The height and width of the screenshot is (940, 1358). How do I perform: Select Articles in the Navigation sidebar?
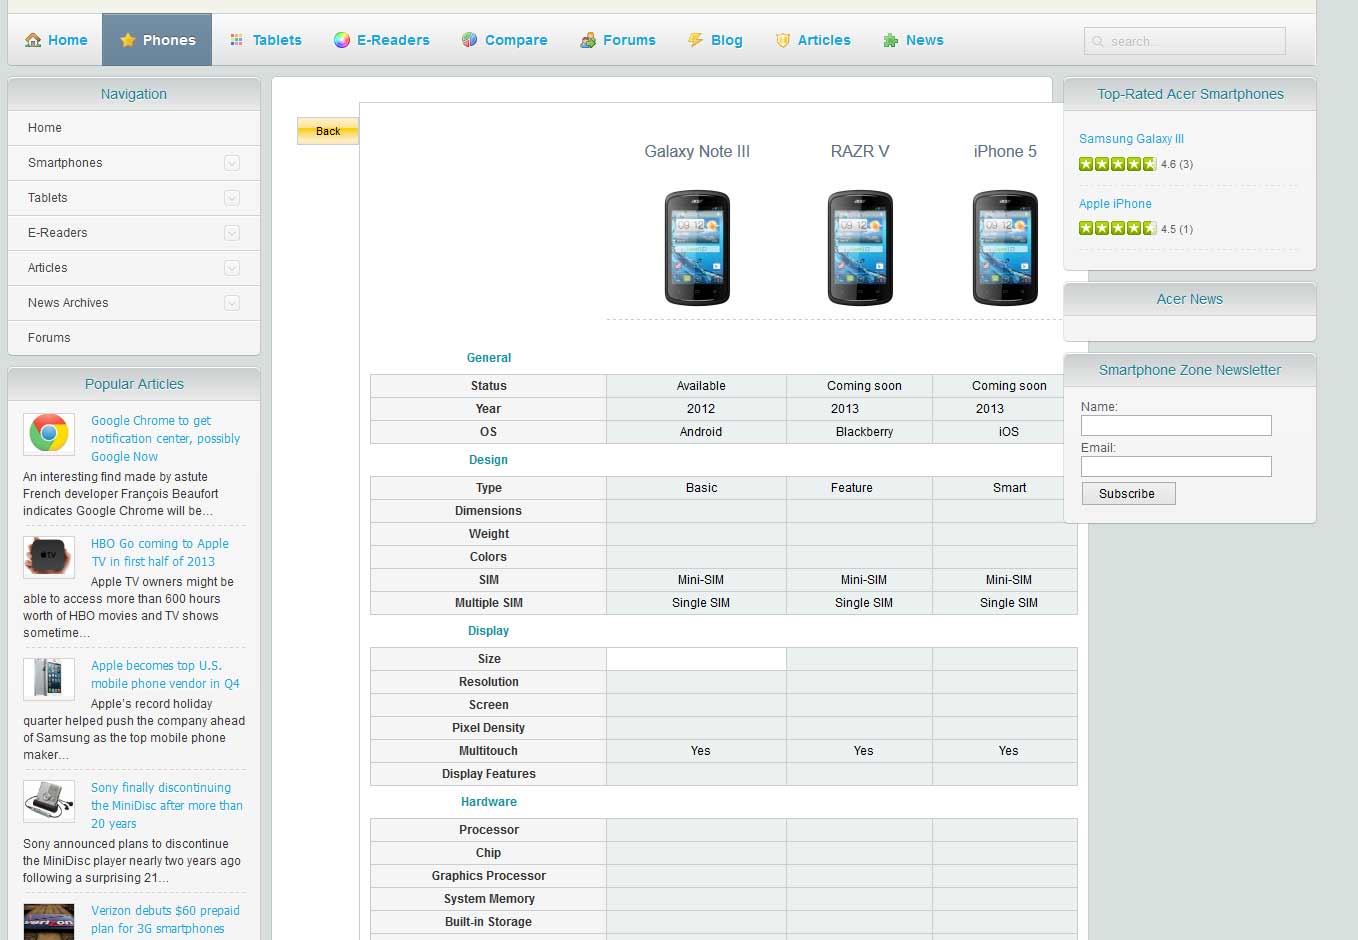[x=134, y=268]
